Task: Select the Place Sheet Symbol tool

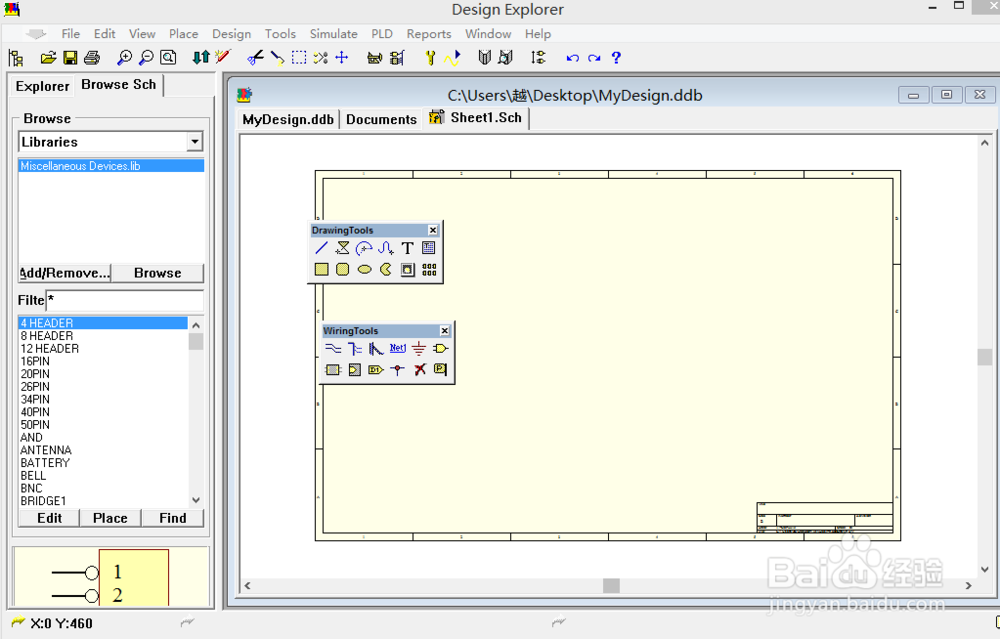Action: point(333,369)
